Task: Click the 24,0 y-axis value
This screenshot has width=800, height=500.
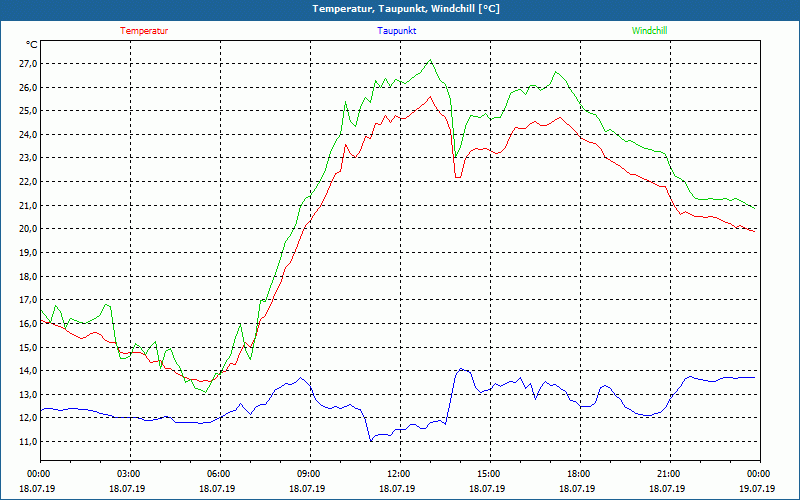Action: (29, 135)
